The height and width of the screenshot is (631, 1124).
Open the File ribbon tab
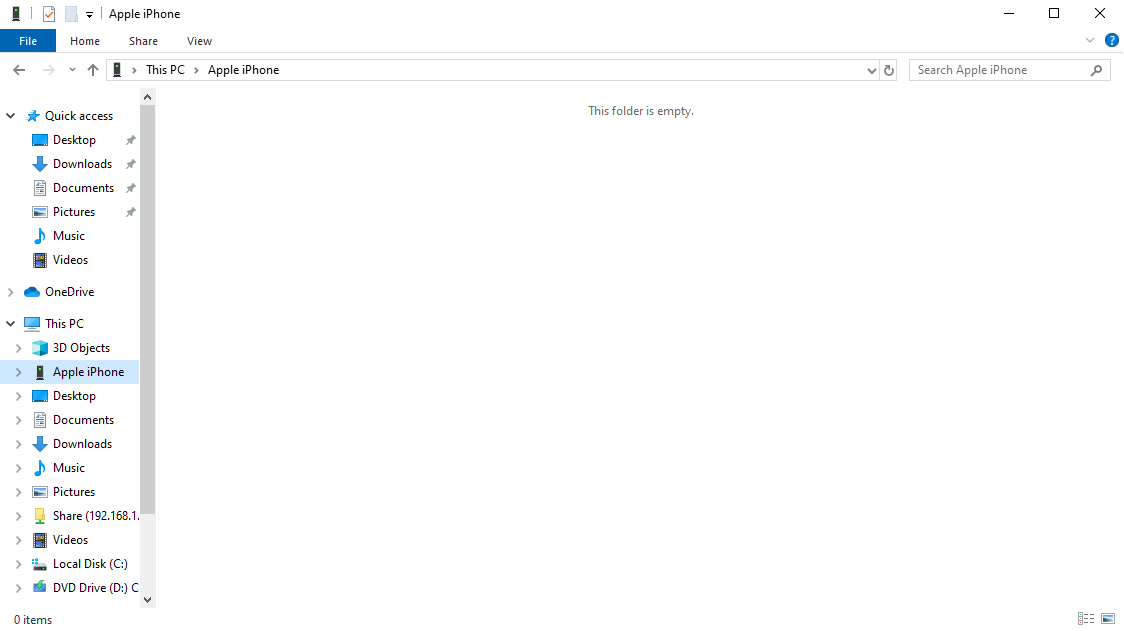click(28, 41)
